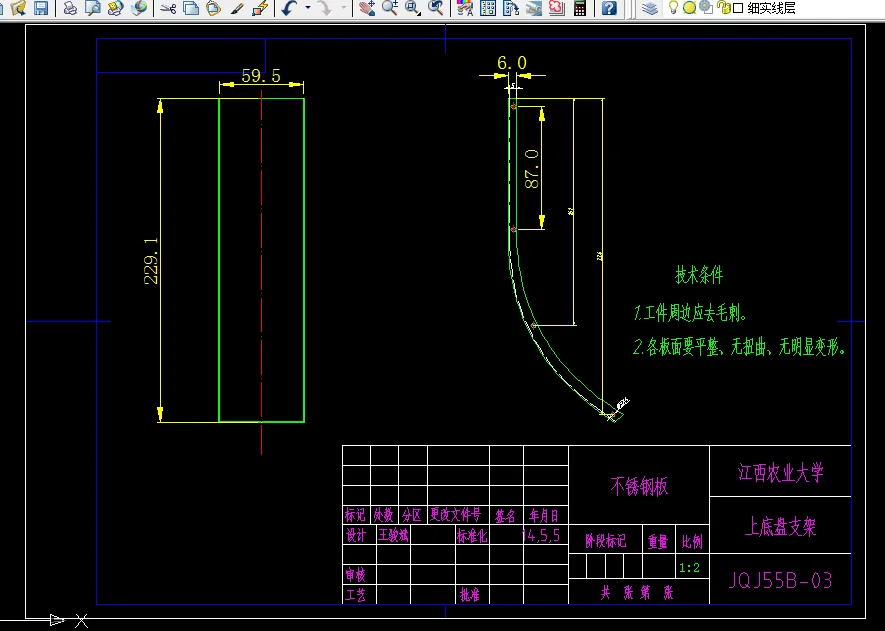
Task: Click the 不锈钢板 material cell
Action: (x=639, y=486)
